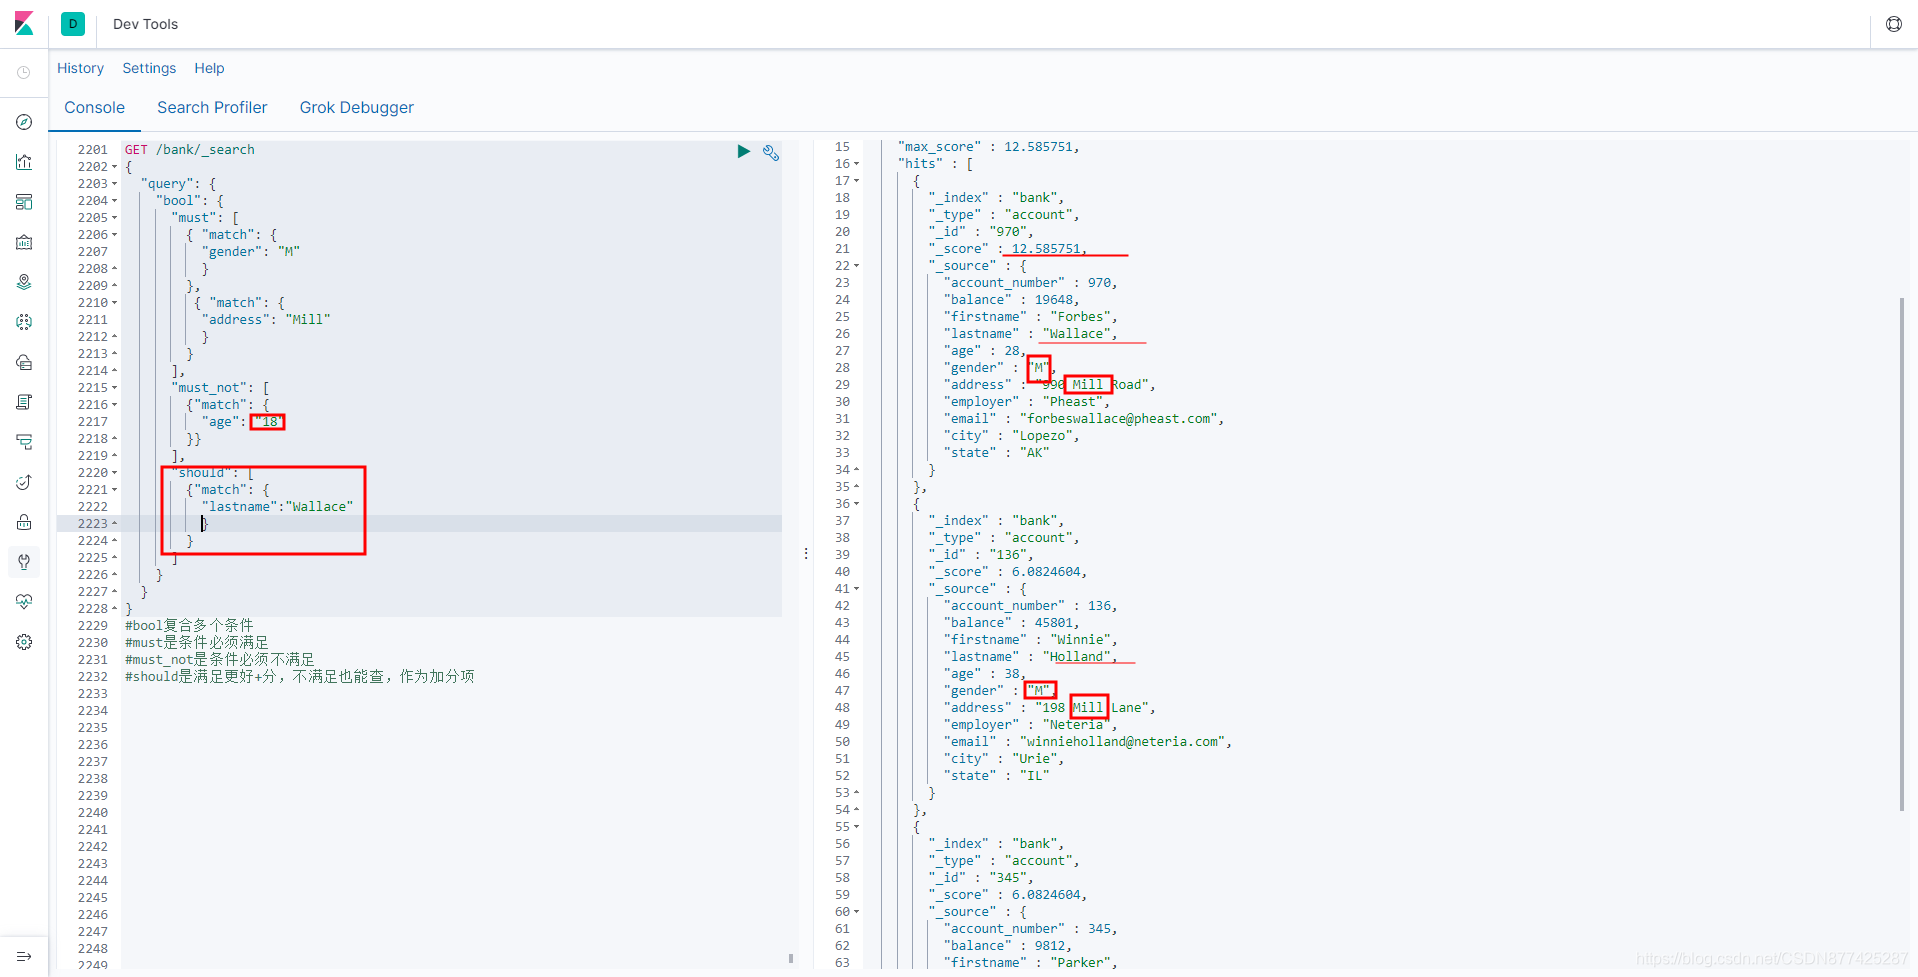Open SIEM from the sidebar
This screenshot has height=977, width=1918.
(x=24, y=522)
